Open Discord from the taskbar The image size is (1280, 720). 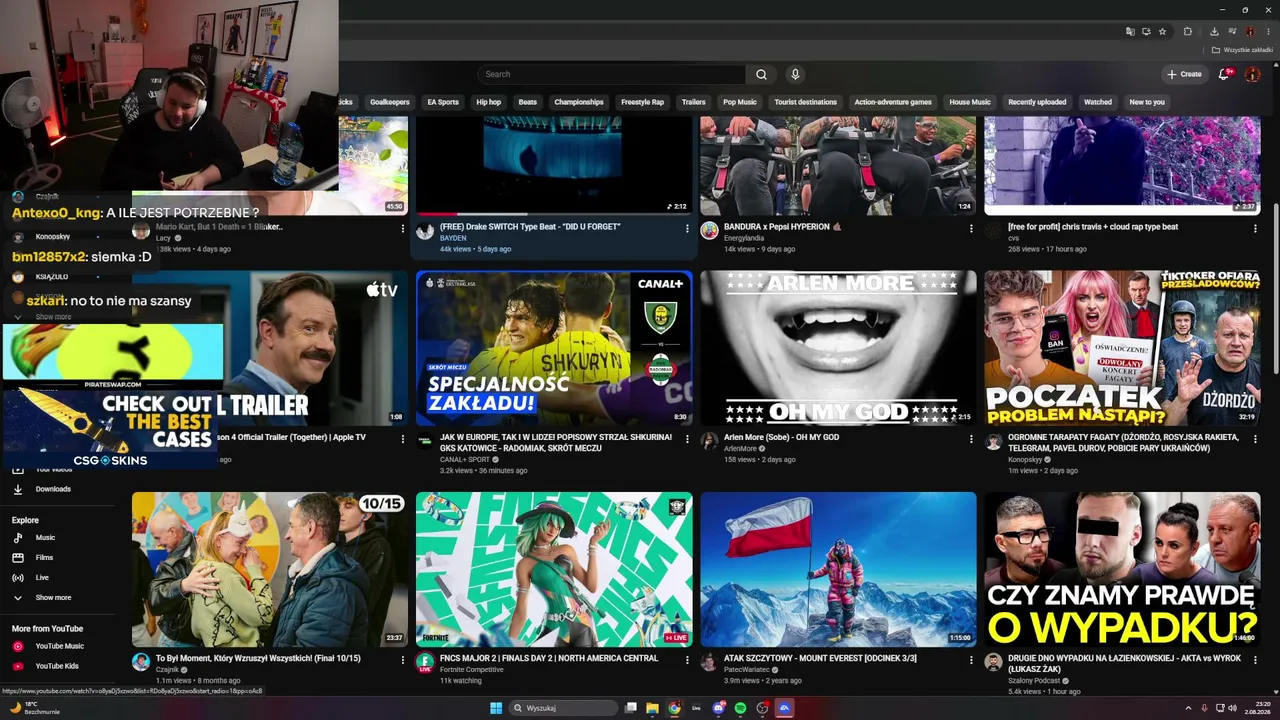coord(718,708)
